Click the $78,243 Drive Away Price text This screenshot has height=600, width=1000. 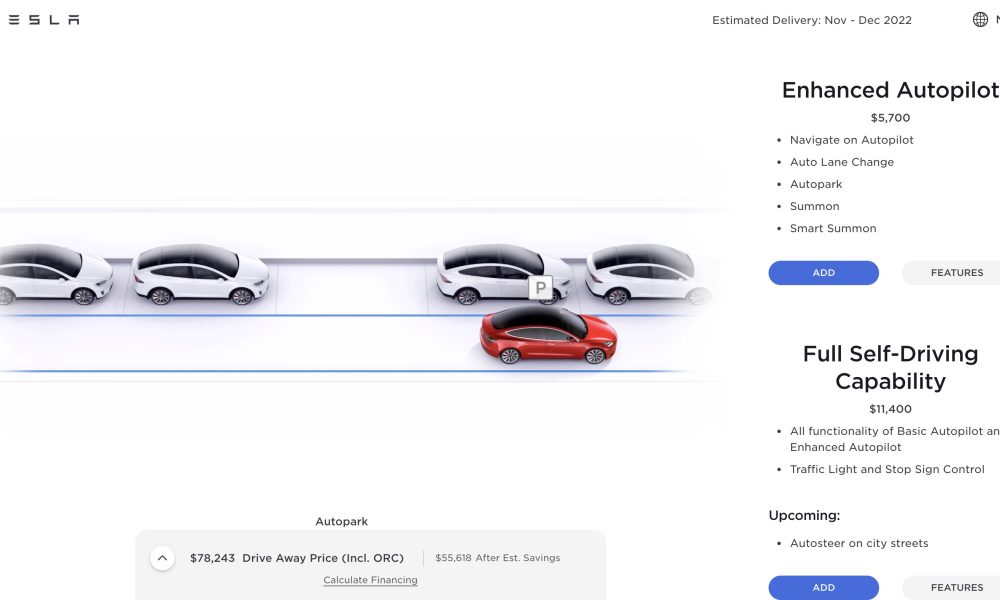point(297,558)
